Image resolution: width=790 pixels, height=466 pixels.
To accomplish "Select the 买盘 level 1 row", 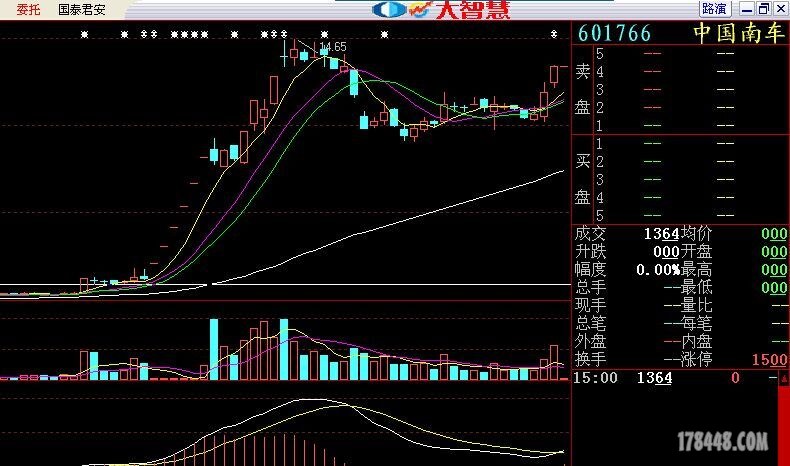I will pos(680,144).
